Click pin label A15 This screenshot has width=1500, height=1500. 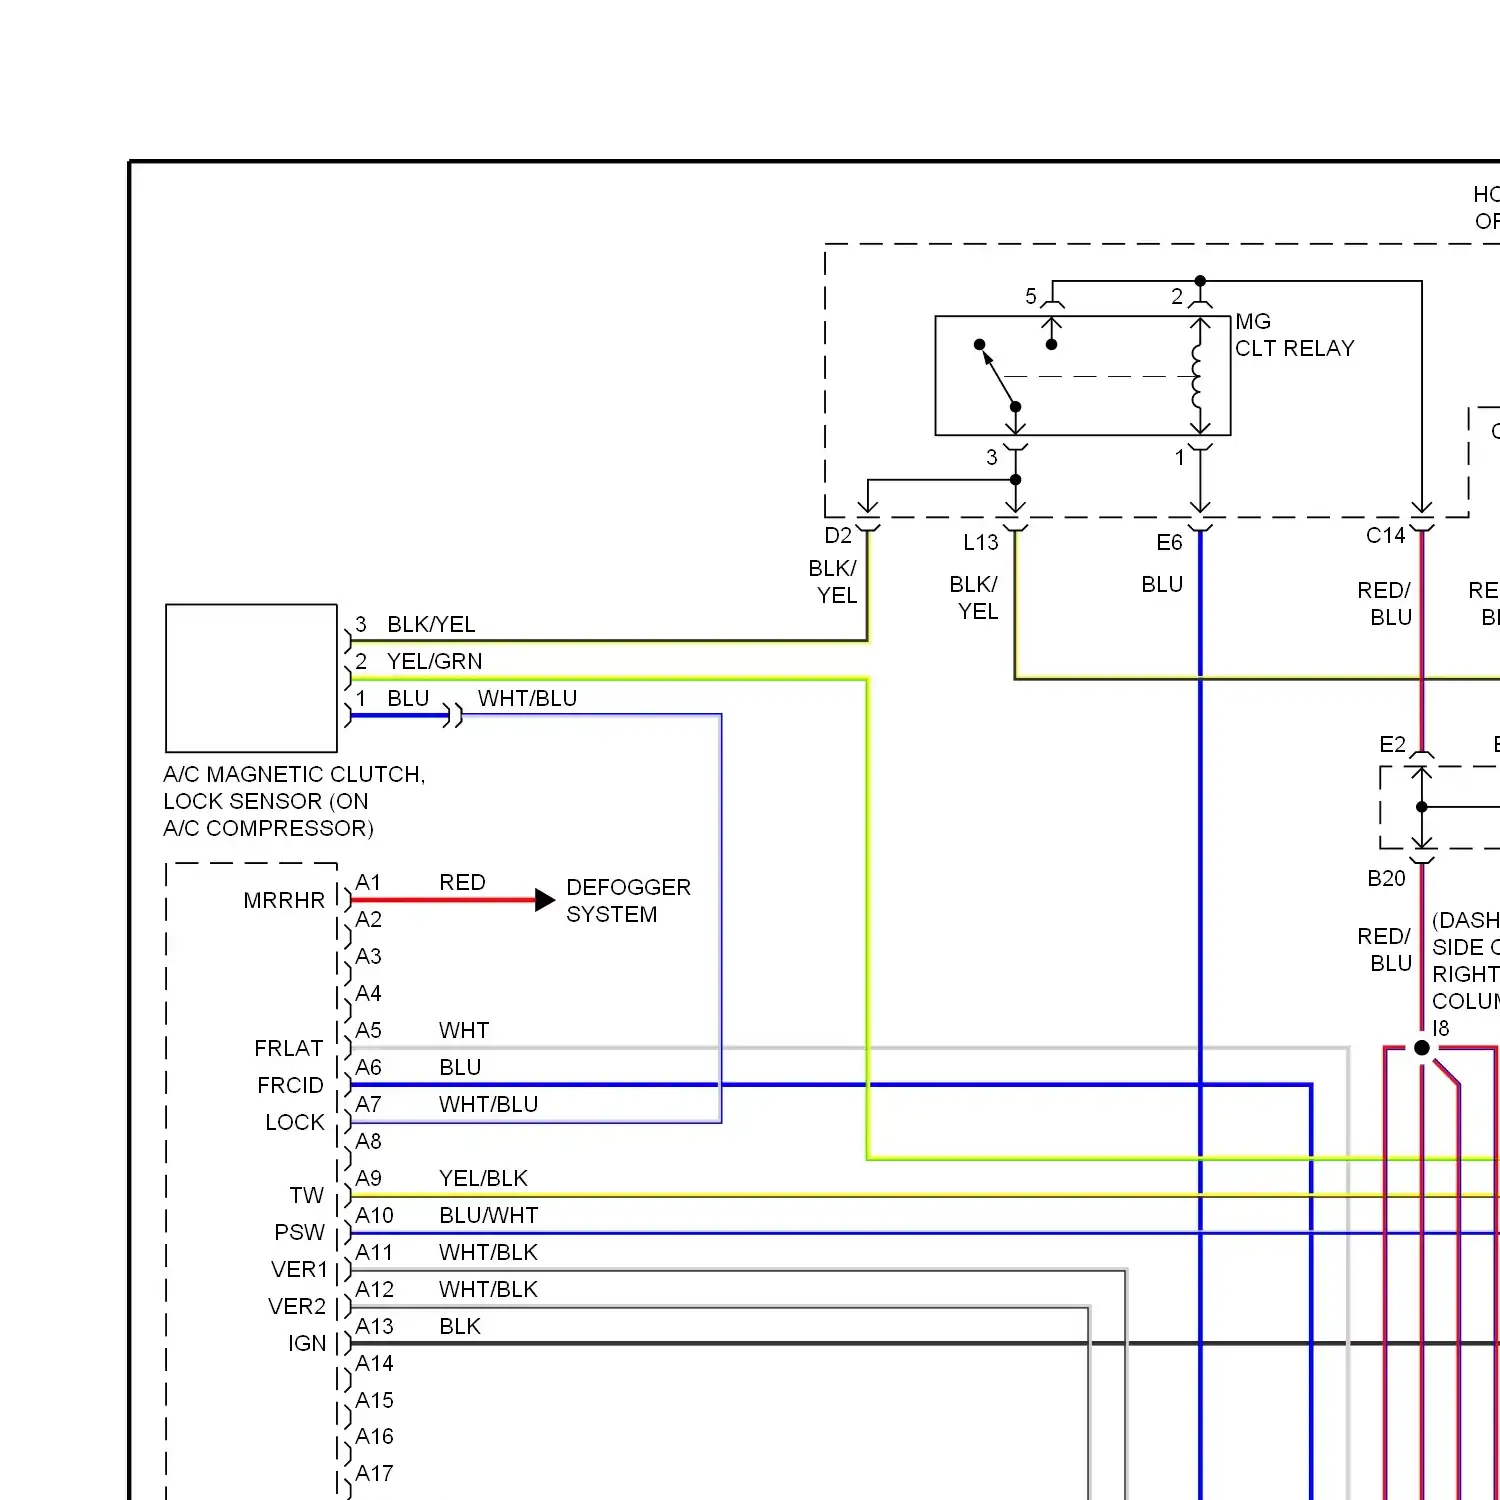[x=374, y=1400]
